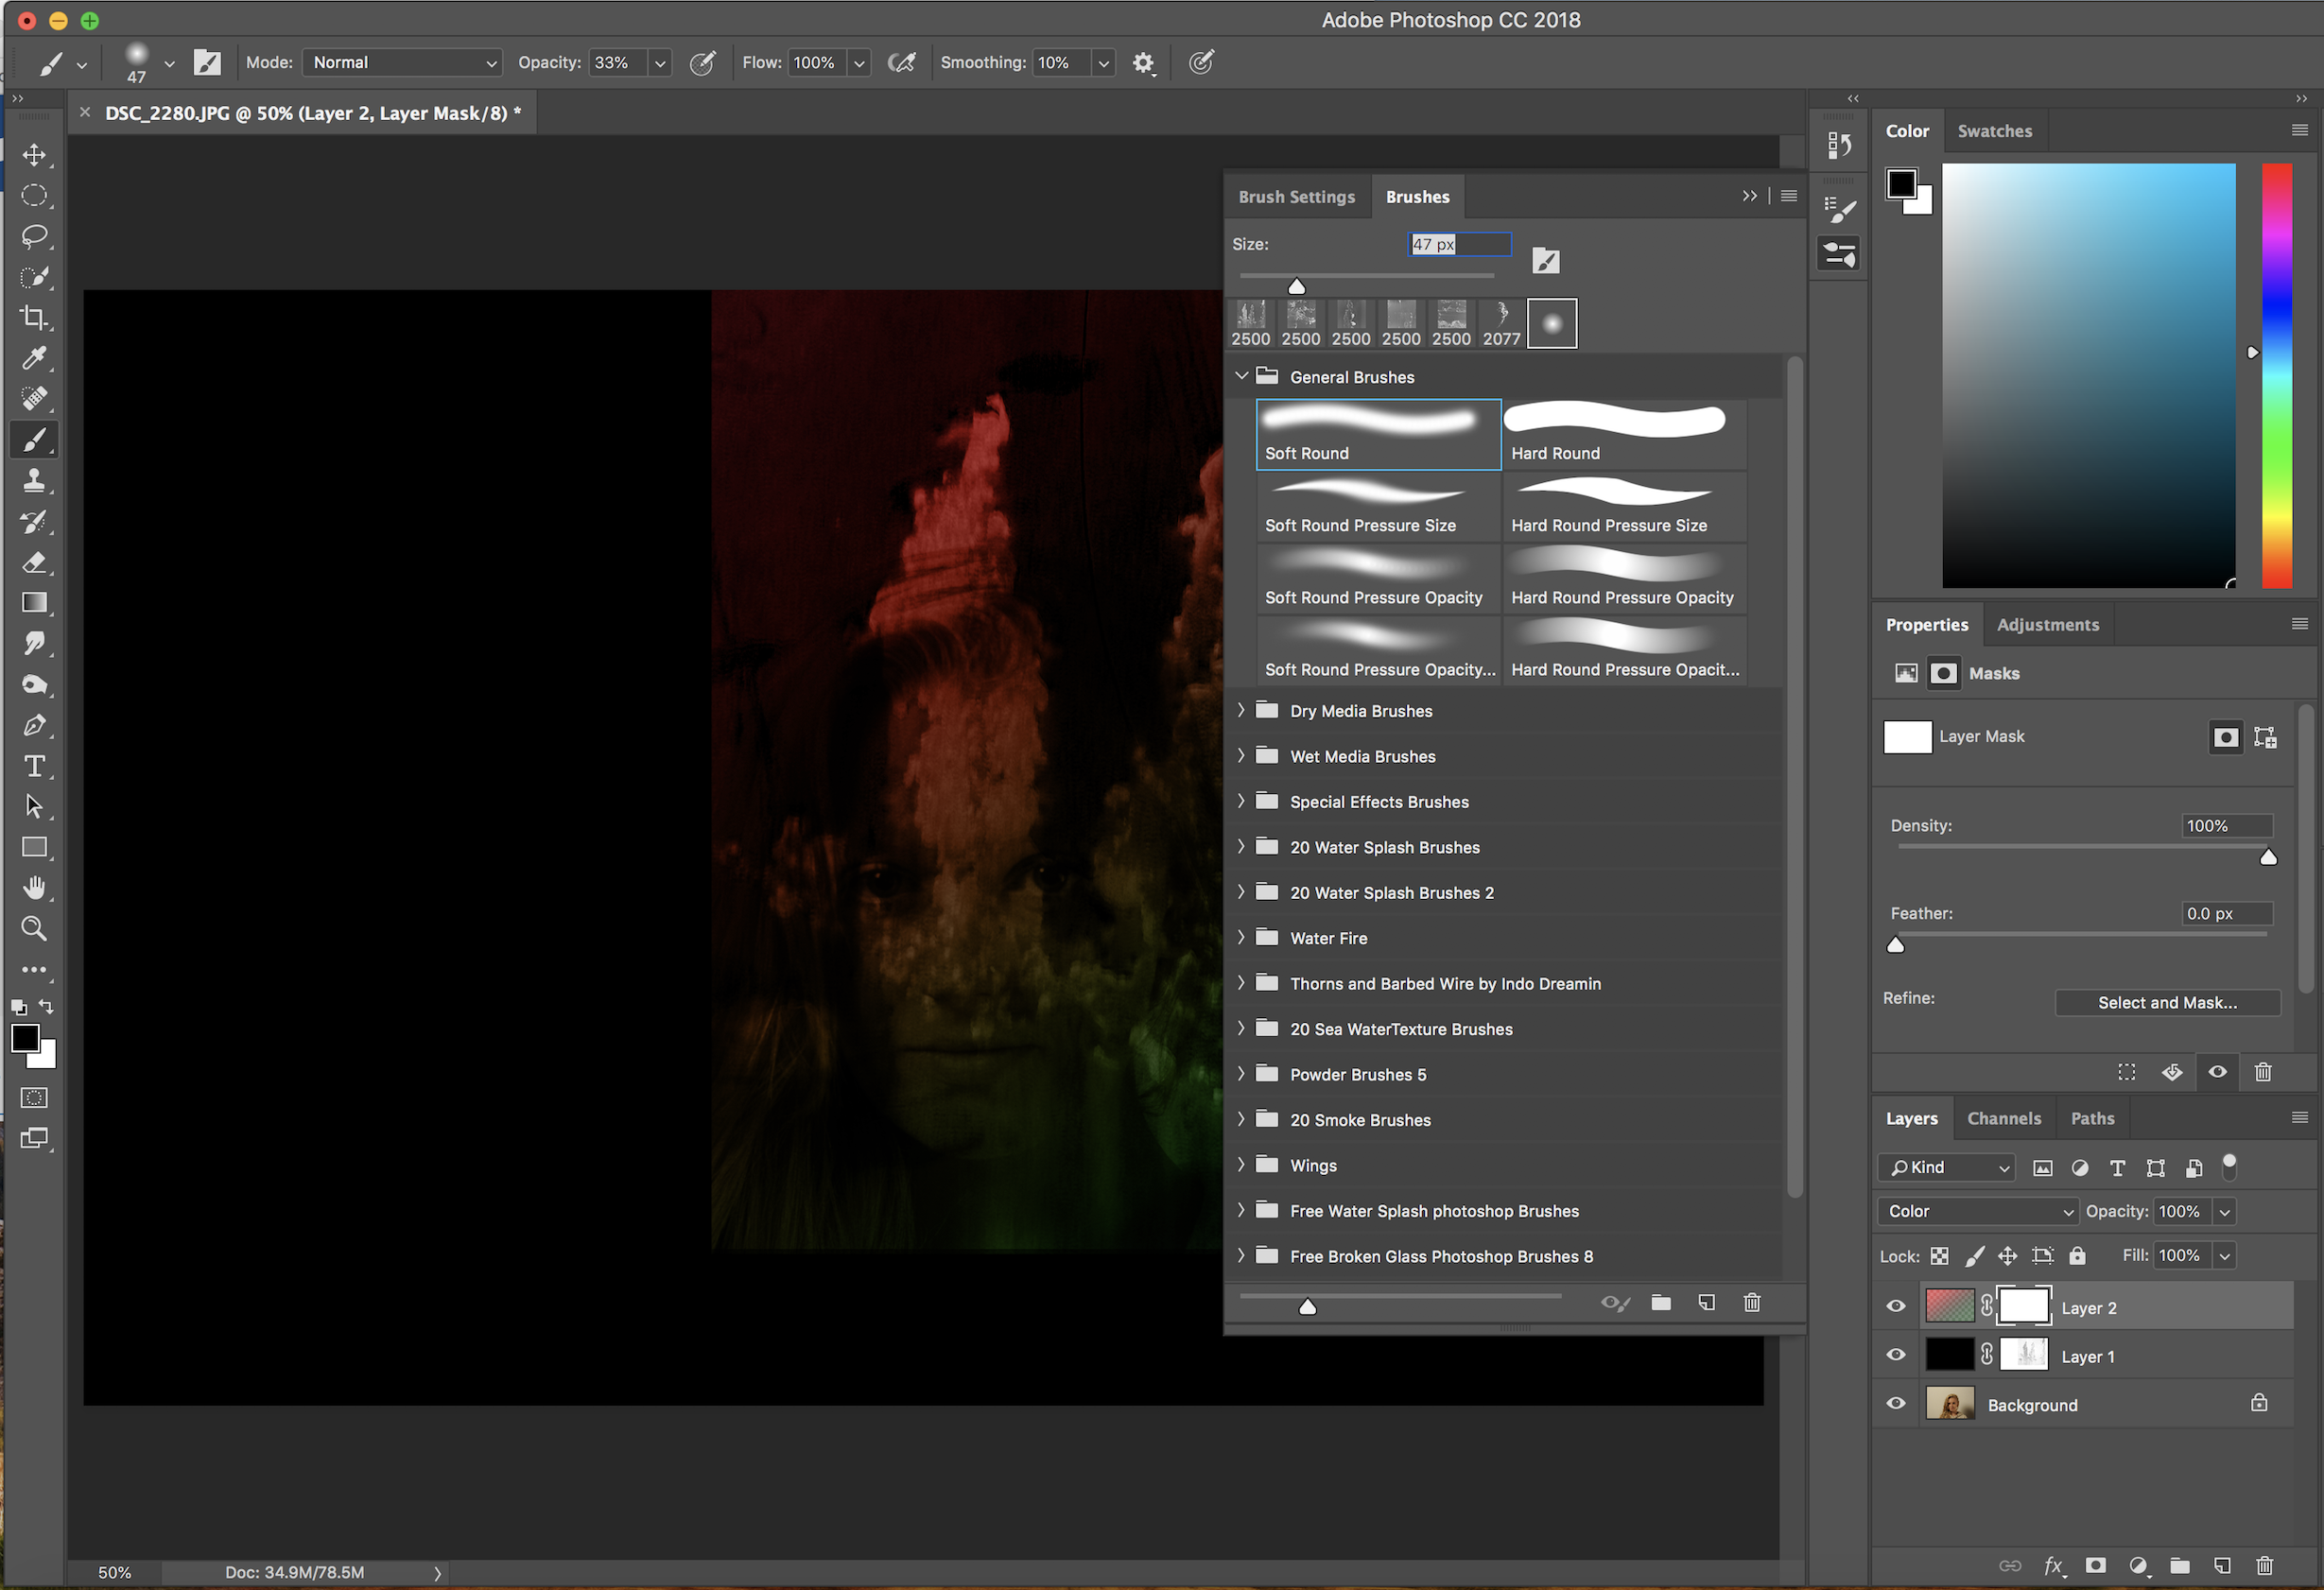Open the brush Mode dropdown
Image resolution: width=2324 pixels, height=1590 pixels.
402,63
